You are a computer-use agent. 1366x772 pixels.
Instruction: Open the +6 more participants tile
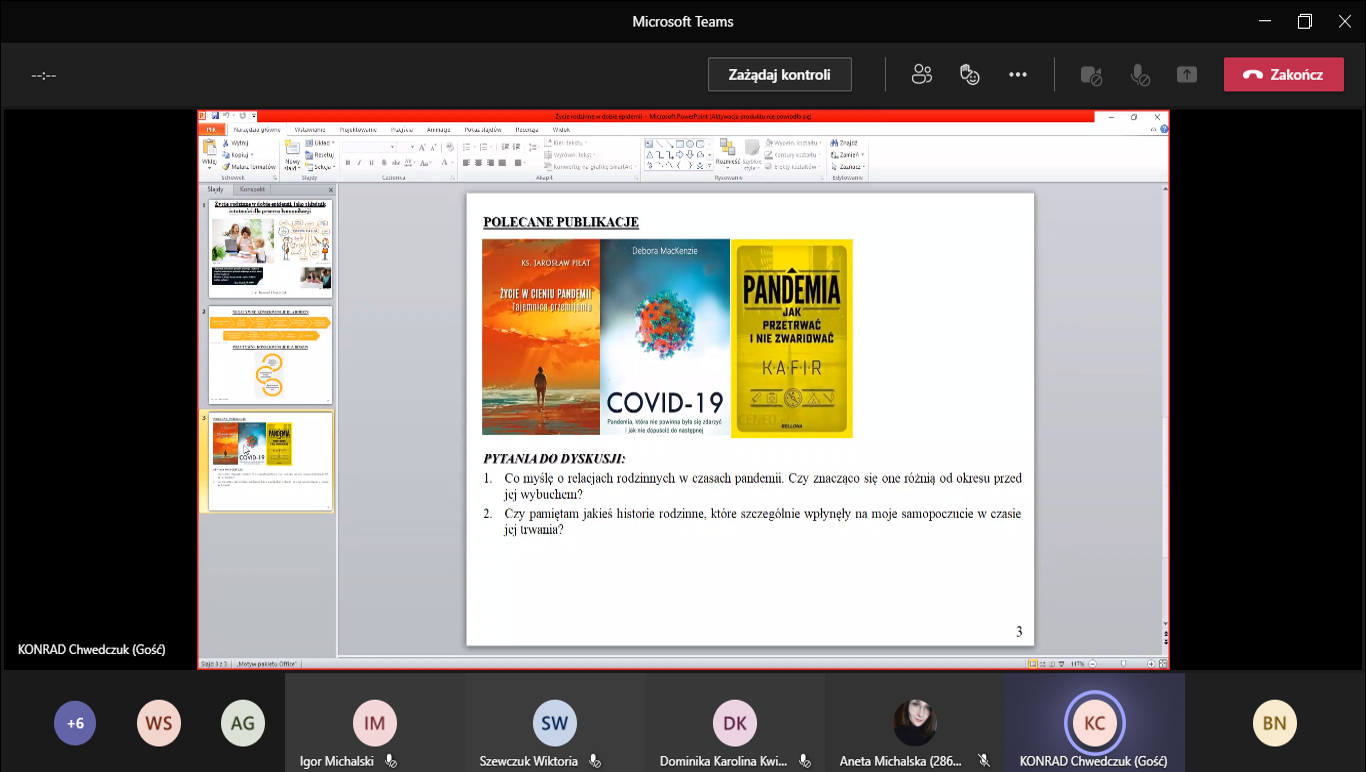coord(75,723)
